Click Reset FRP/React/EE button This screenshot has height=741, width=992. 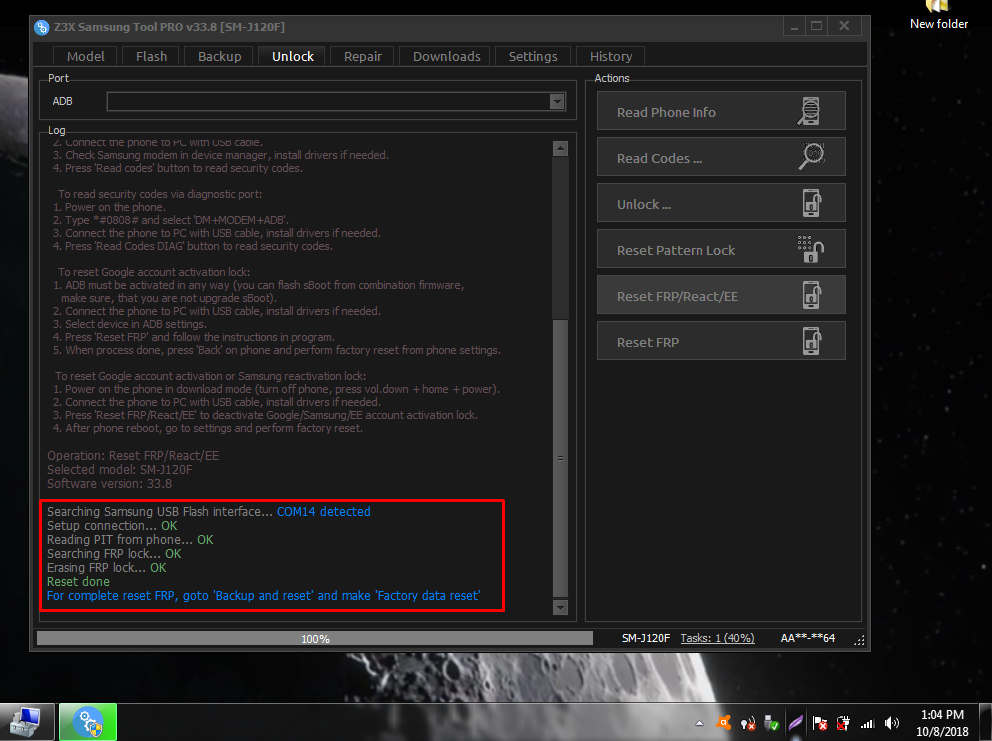click(721, 295)
